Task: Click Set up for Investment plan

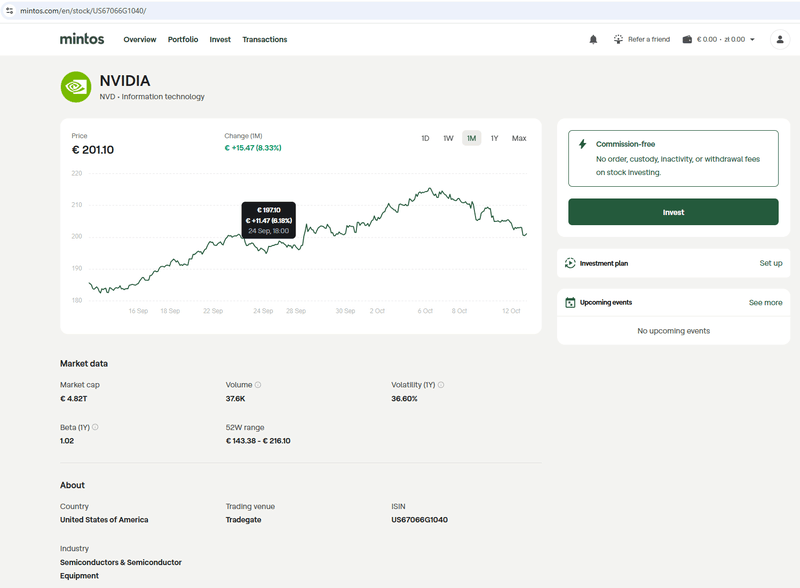Action: (x=770, y=263)
